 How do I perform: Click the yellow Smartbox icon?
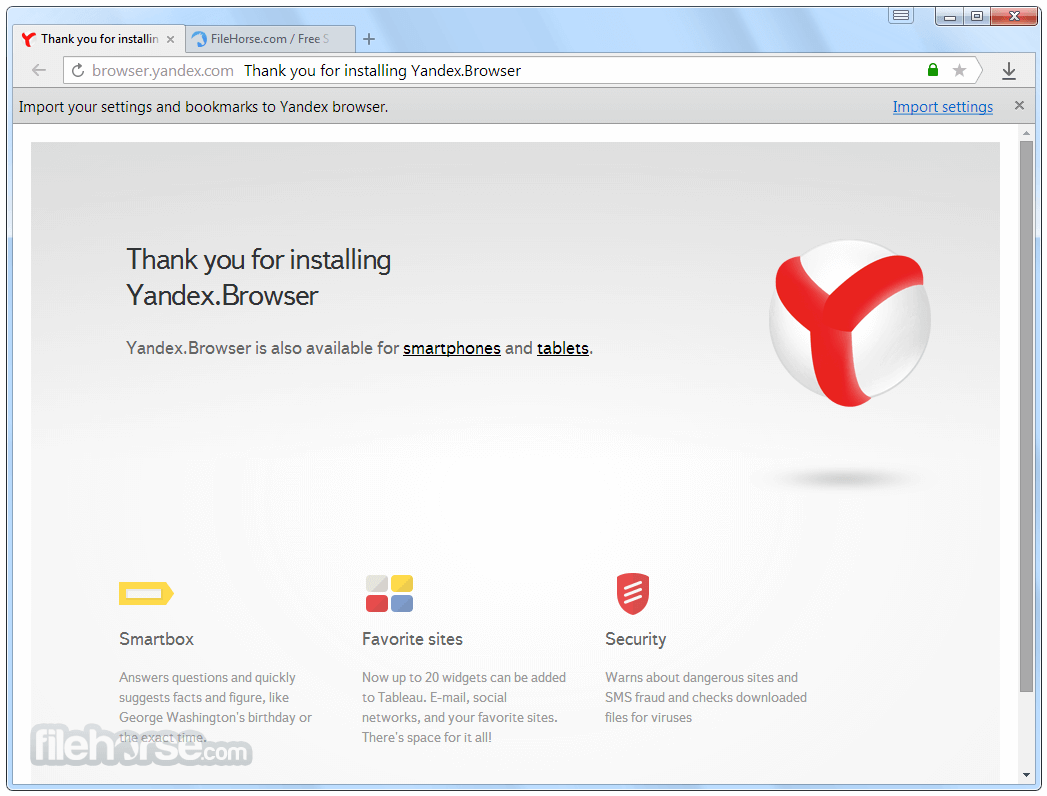coord(146,593)
